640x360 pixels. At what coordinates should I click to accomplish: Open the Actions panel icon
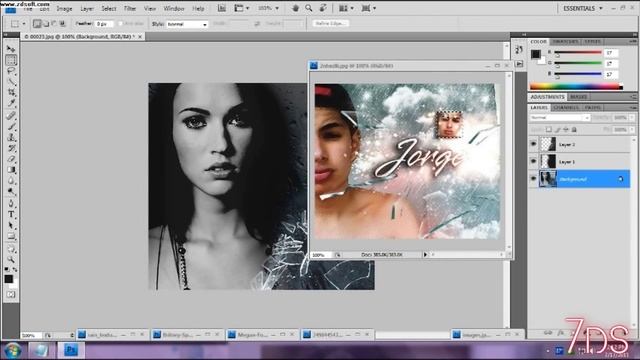(519, 64)
